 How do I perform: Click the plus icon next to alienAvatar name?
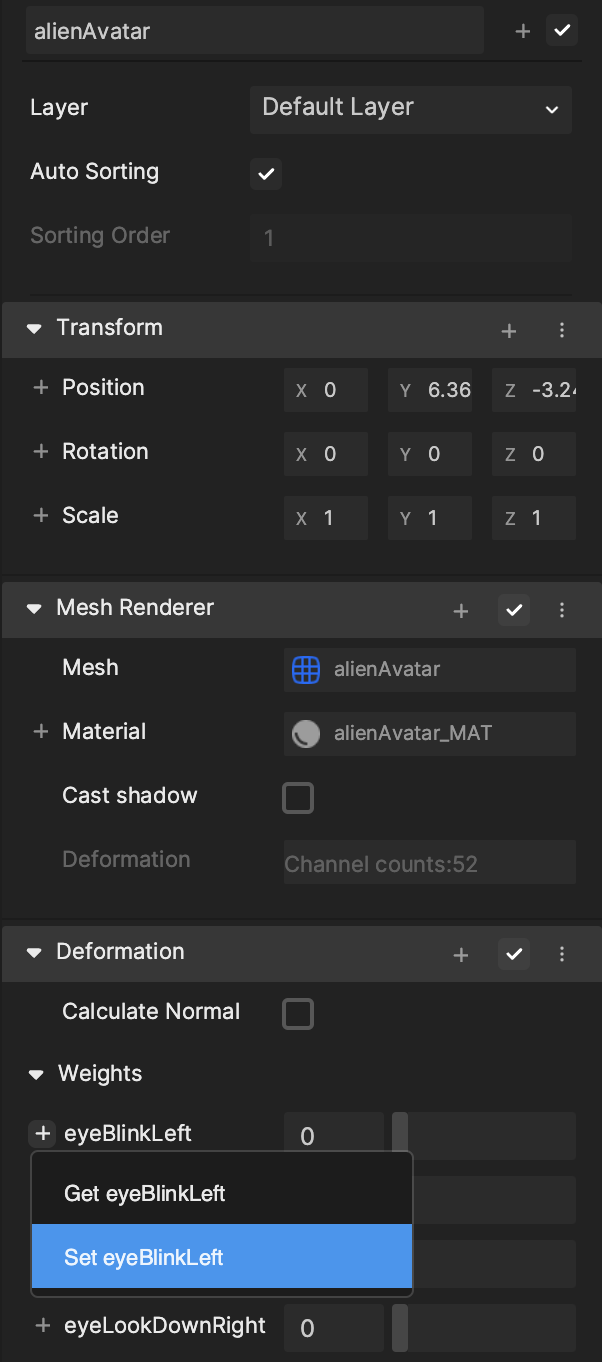point(522,31)
